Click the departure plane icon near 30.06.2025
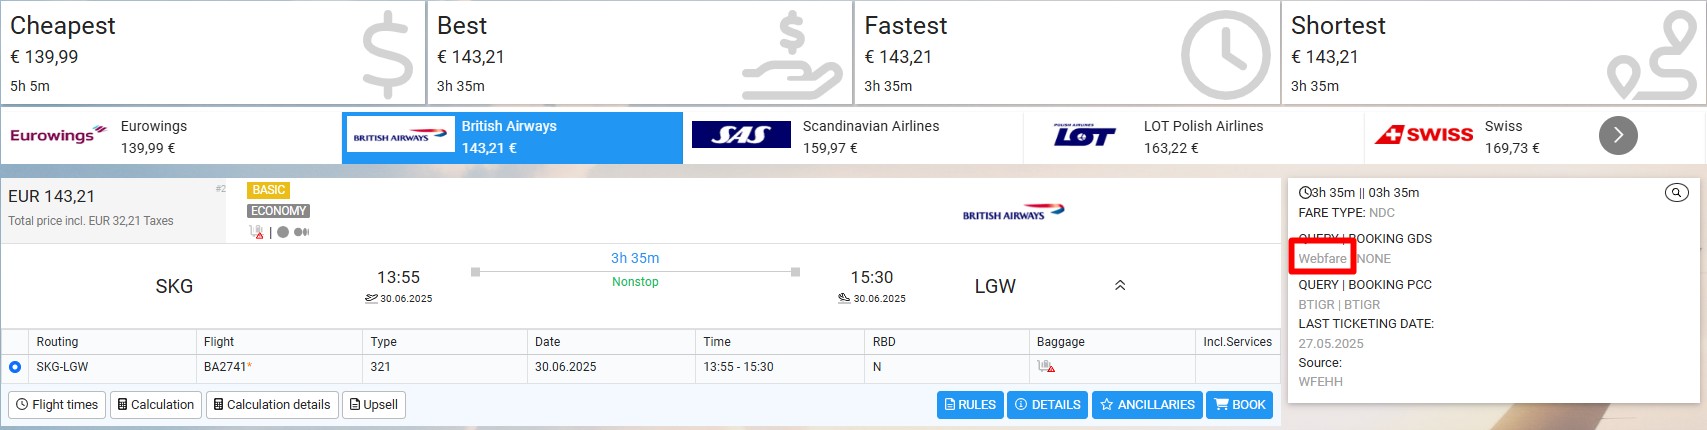The height and width of the screenshot is (430, 1707). (x=372, y=298)
